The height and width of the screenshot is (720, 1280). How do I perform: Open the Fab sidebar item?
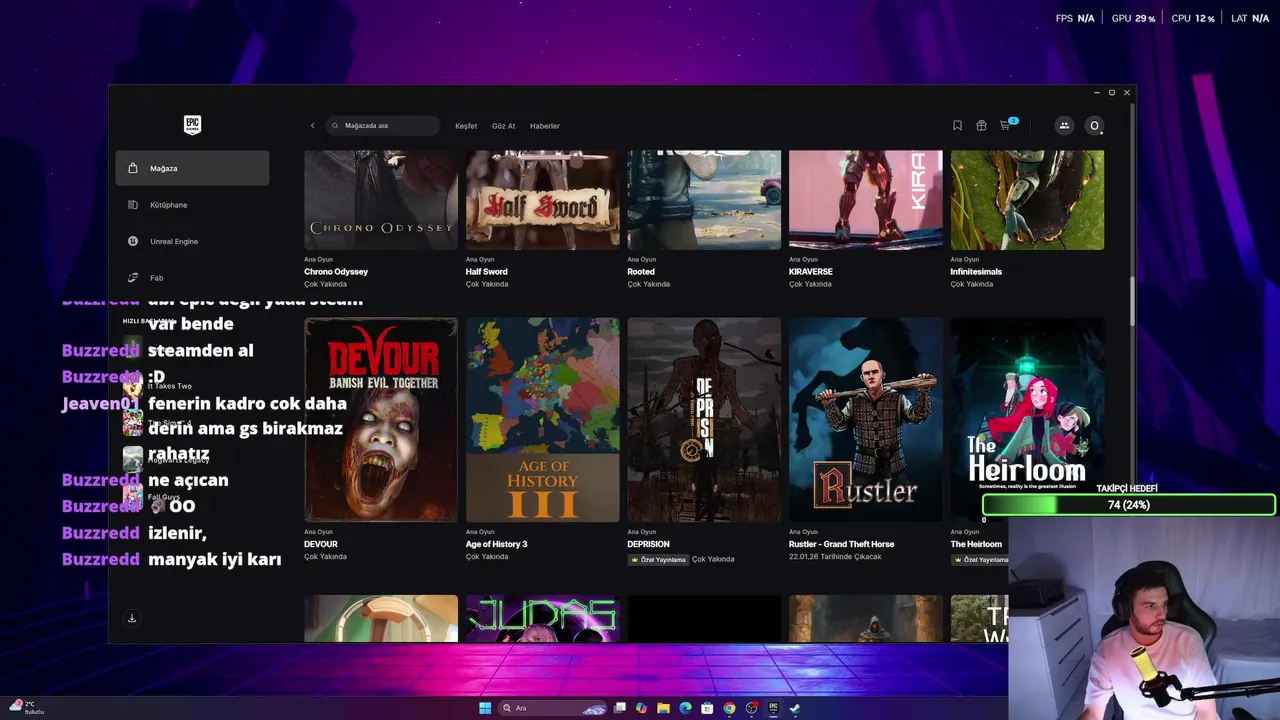click(192, 278)
